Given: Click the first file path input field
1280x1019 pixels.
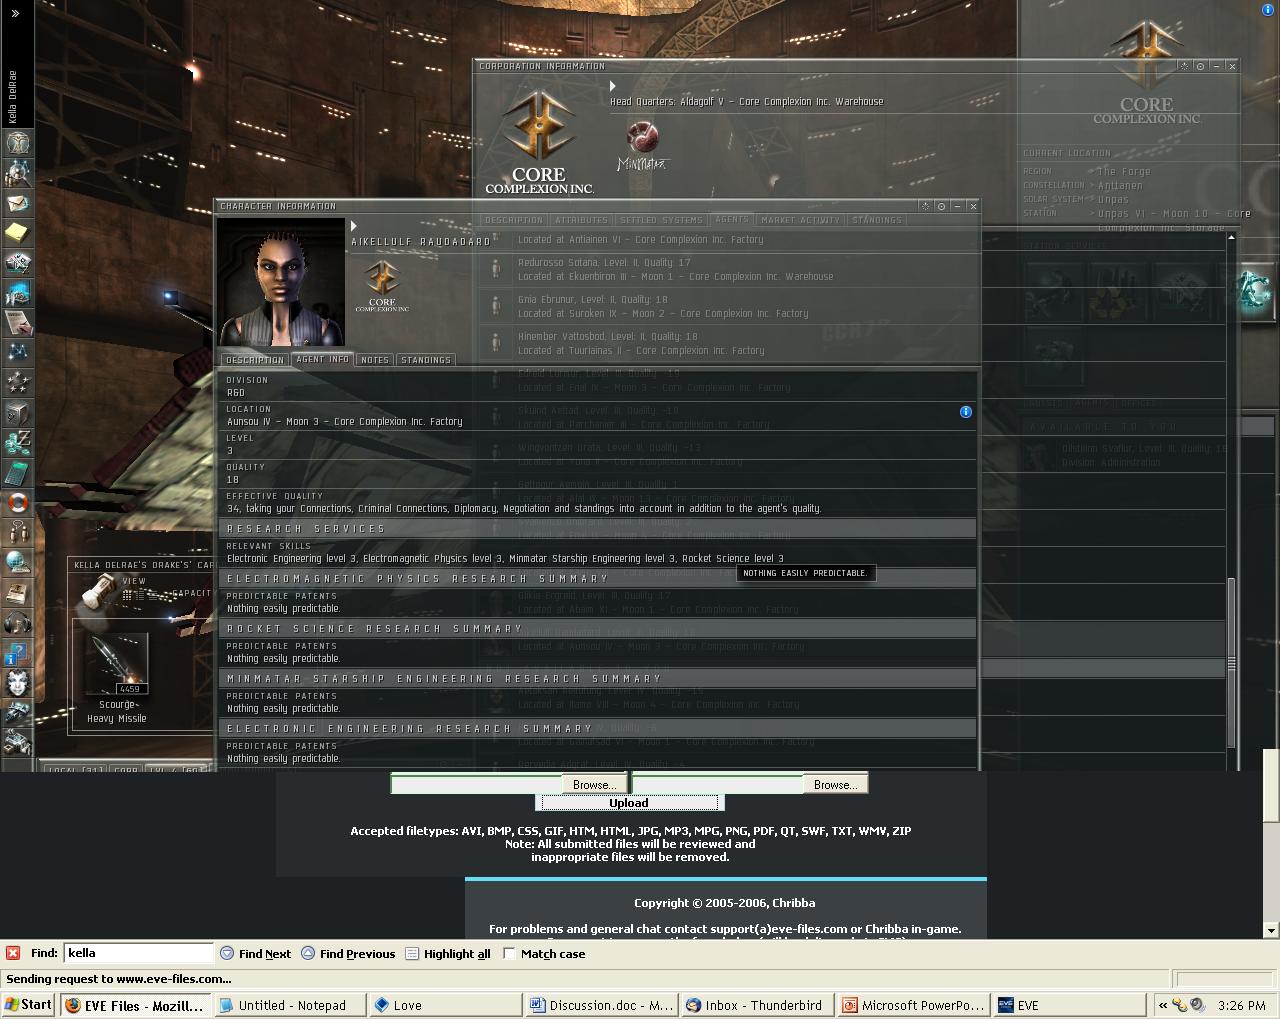Looking at the screenshot, I should click(x=476, y=785).
